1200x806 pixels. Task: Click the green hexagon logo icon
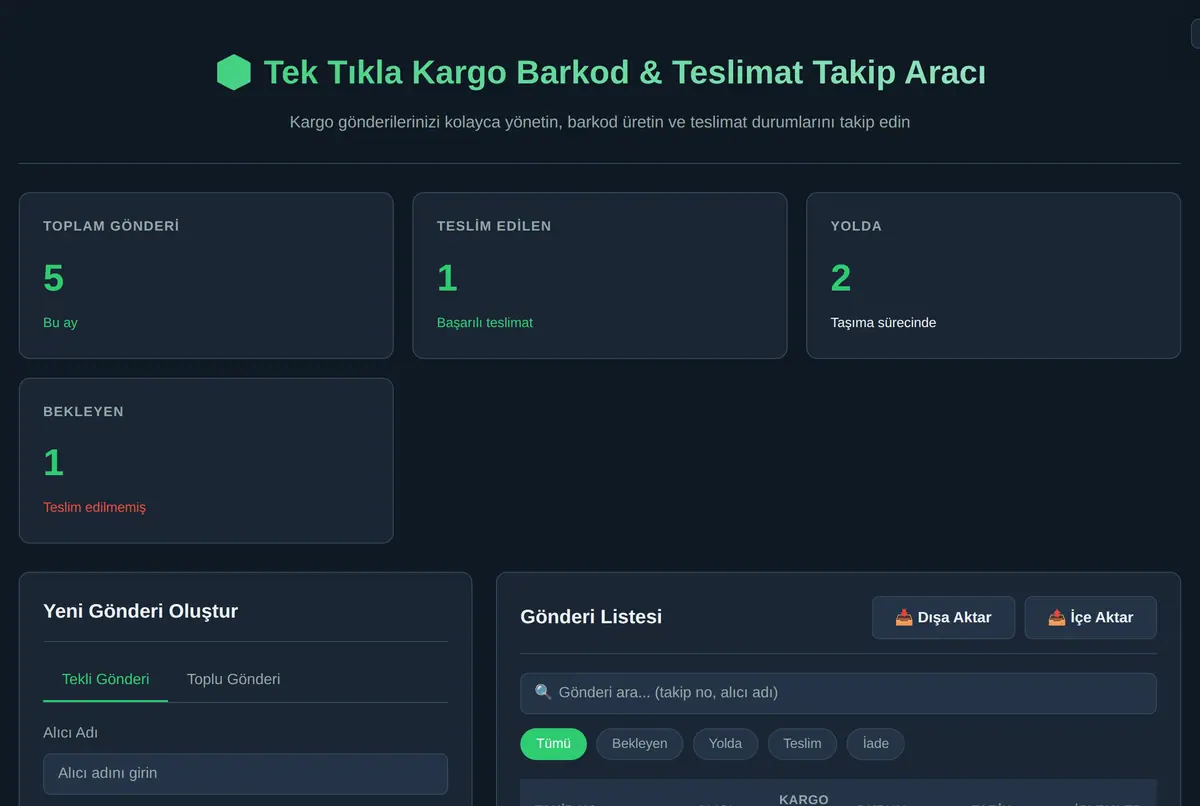[x=233, y=72]
